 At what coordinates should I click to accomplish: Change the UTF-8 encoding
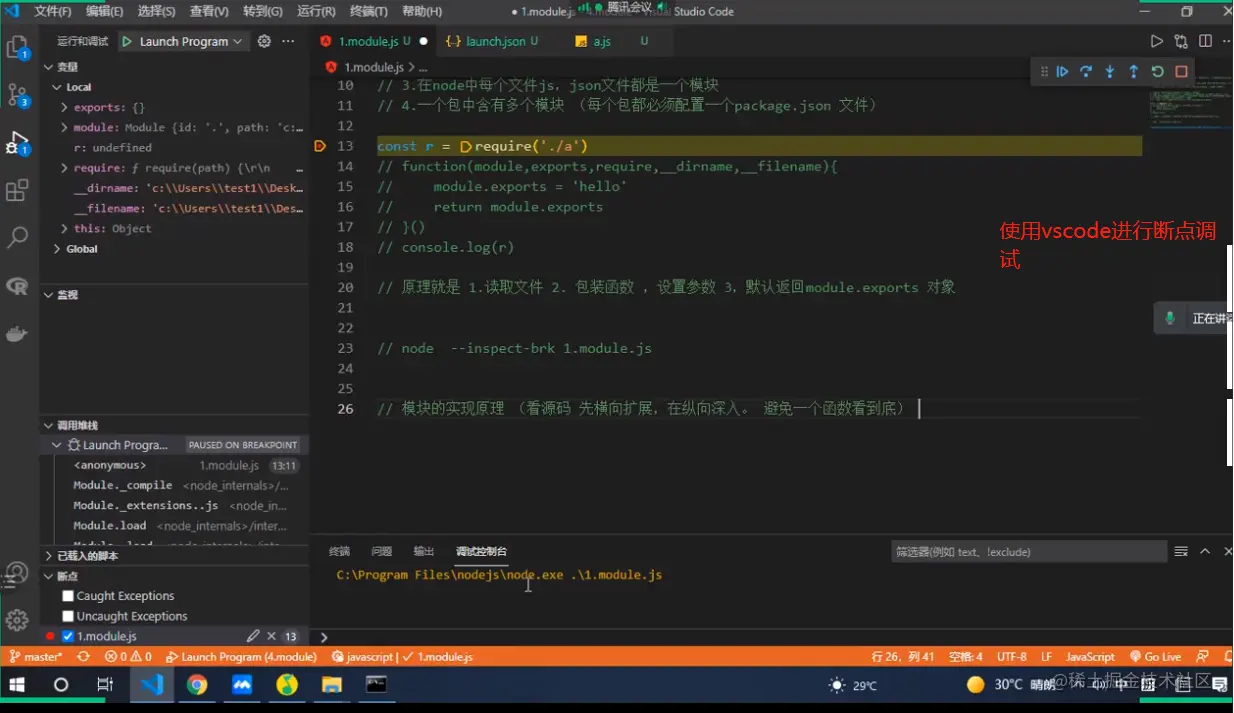pyautogui.click(x=1012, y=657)
